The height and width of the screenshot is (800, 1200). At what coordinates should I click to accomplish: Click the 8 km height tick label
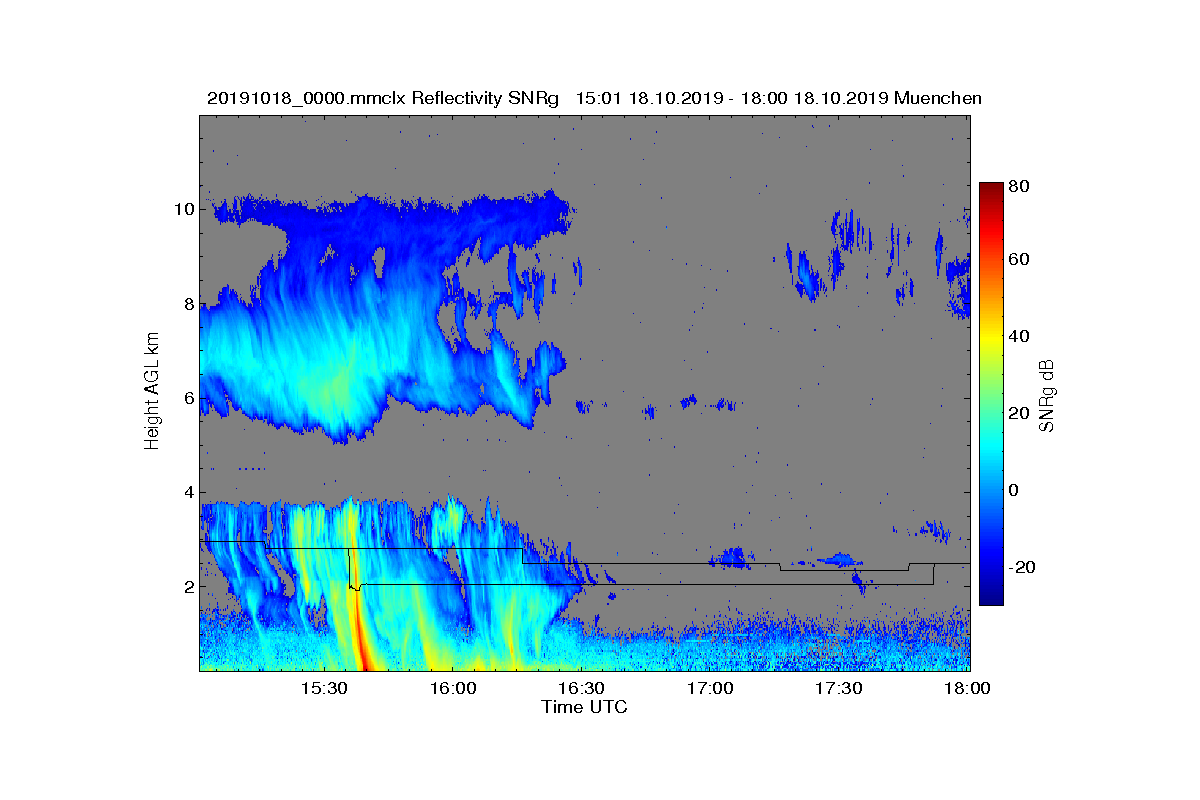pos(188,303)
